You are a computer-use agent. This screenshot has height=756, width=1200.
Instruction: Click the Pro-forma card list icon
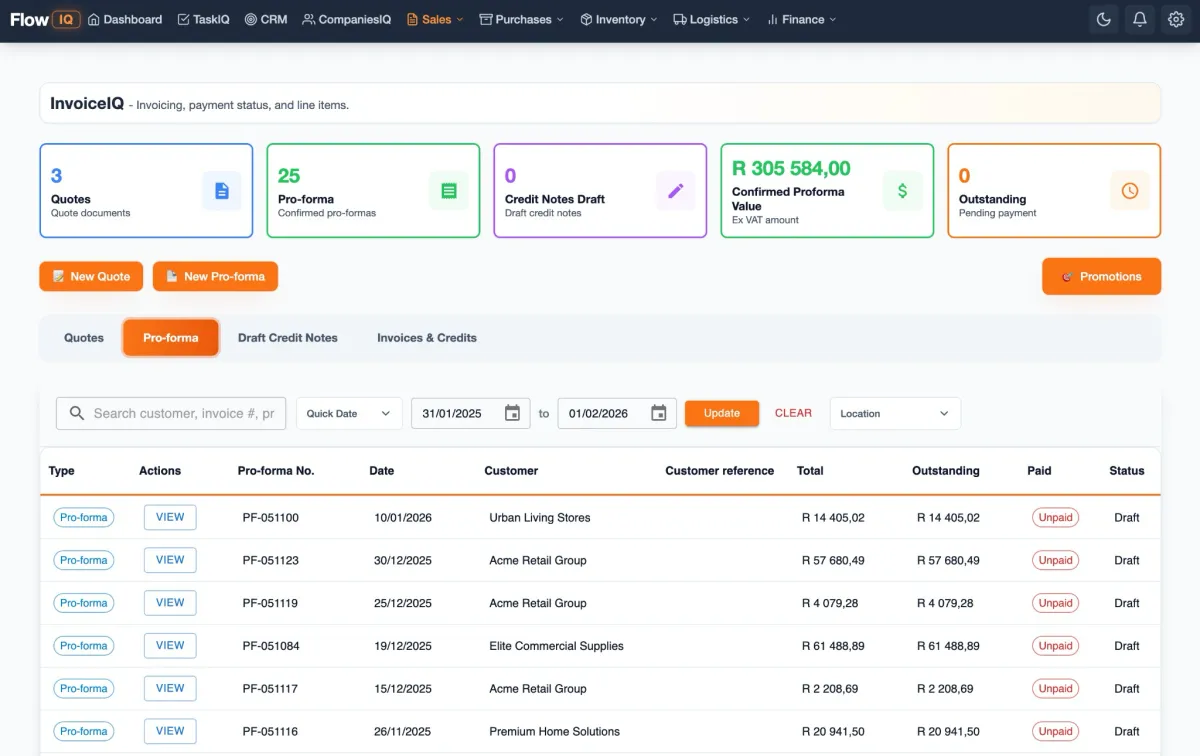(449, 190)
